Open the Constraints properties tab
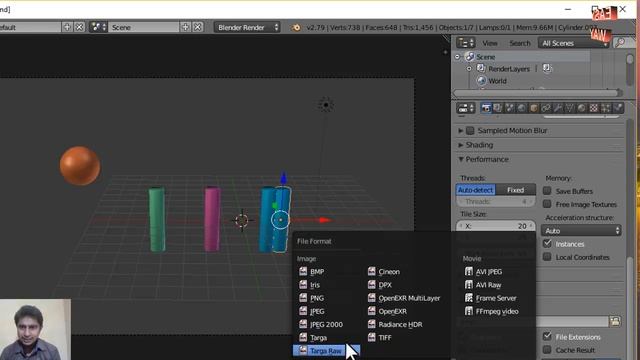Screen dimensions: 640x360 pos(546,108)
